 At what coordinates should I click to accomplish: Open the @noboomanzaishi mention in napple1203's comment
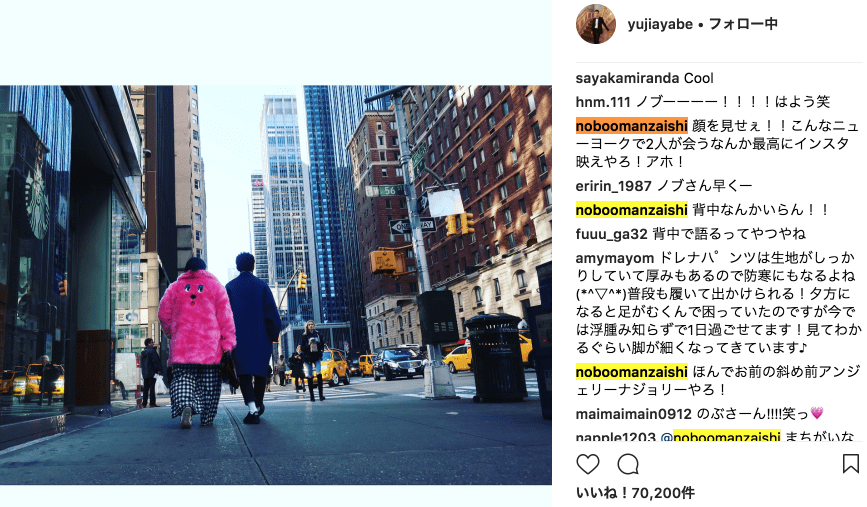720,436
